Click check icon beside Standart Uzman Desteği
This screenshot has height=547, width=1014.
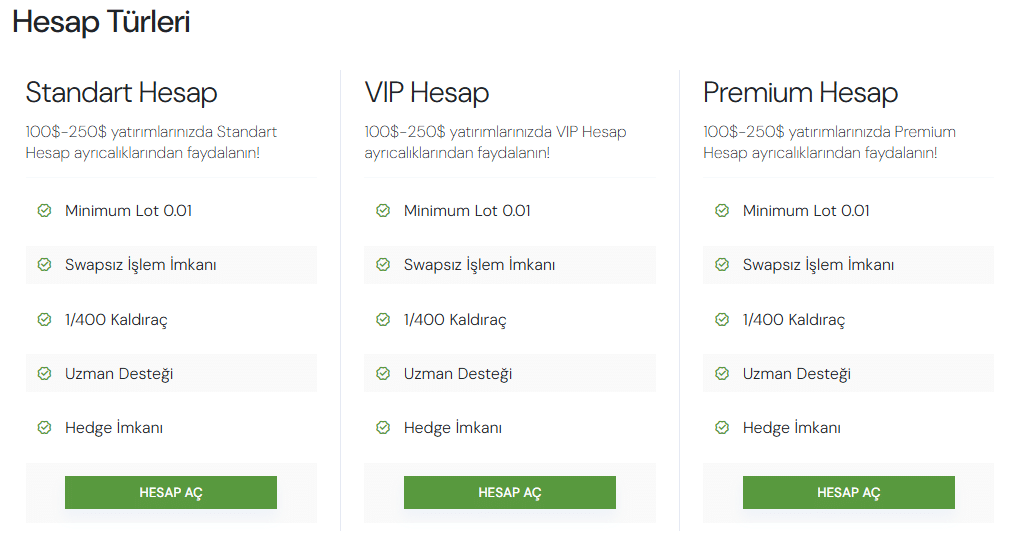(x=44, y=374)
